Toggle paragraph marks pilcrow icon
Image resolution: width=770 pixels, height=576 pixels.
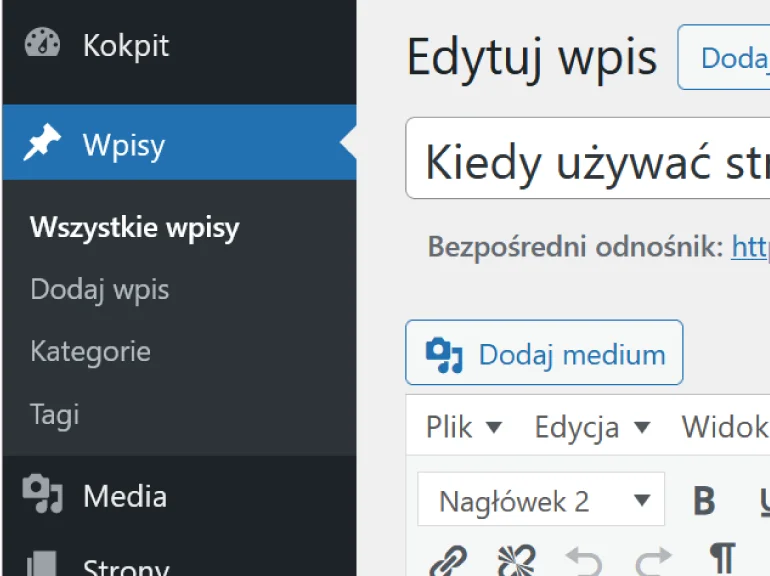click(722, 559)
